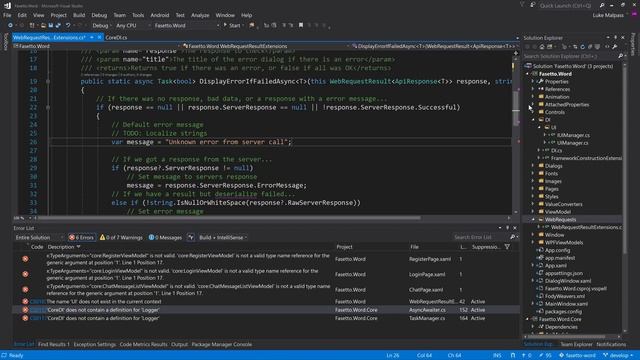Screen dimensions: 640x360
Task: Select UIManager.cs in Solution Explorer
Action: (573, 143)
